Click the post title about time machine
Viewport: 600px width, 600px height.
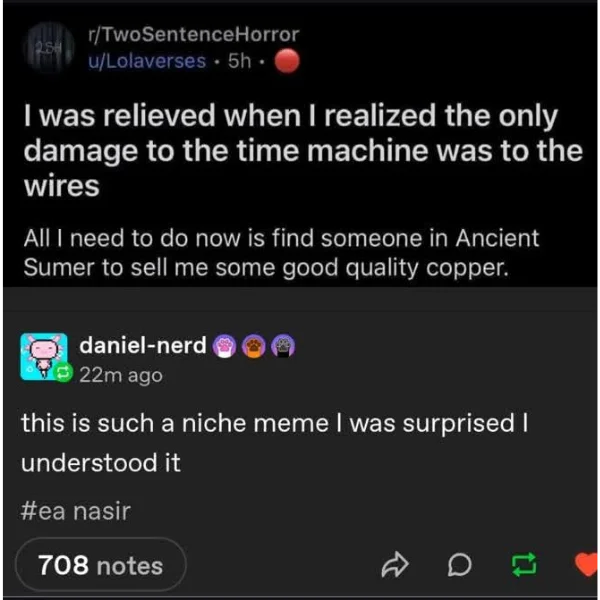[x=303, y=150]
